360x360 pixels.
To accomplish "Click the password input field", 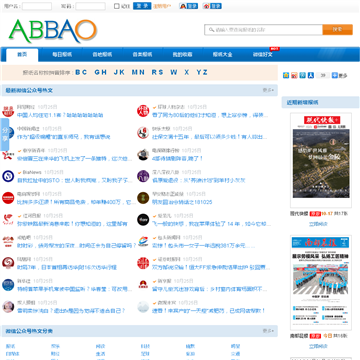I will (90, 6).
